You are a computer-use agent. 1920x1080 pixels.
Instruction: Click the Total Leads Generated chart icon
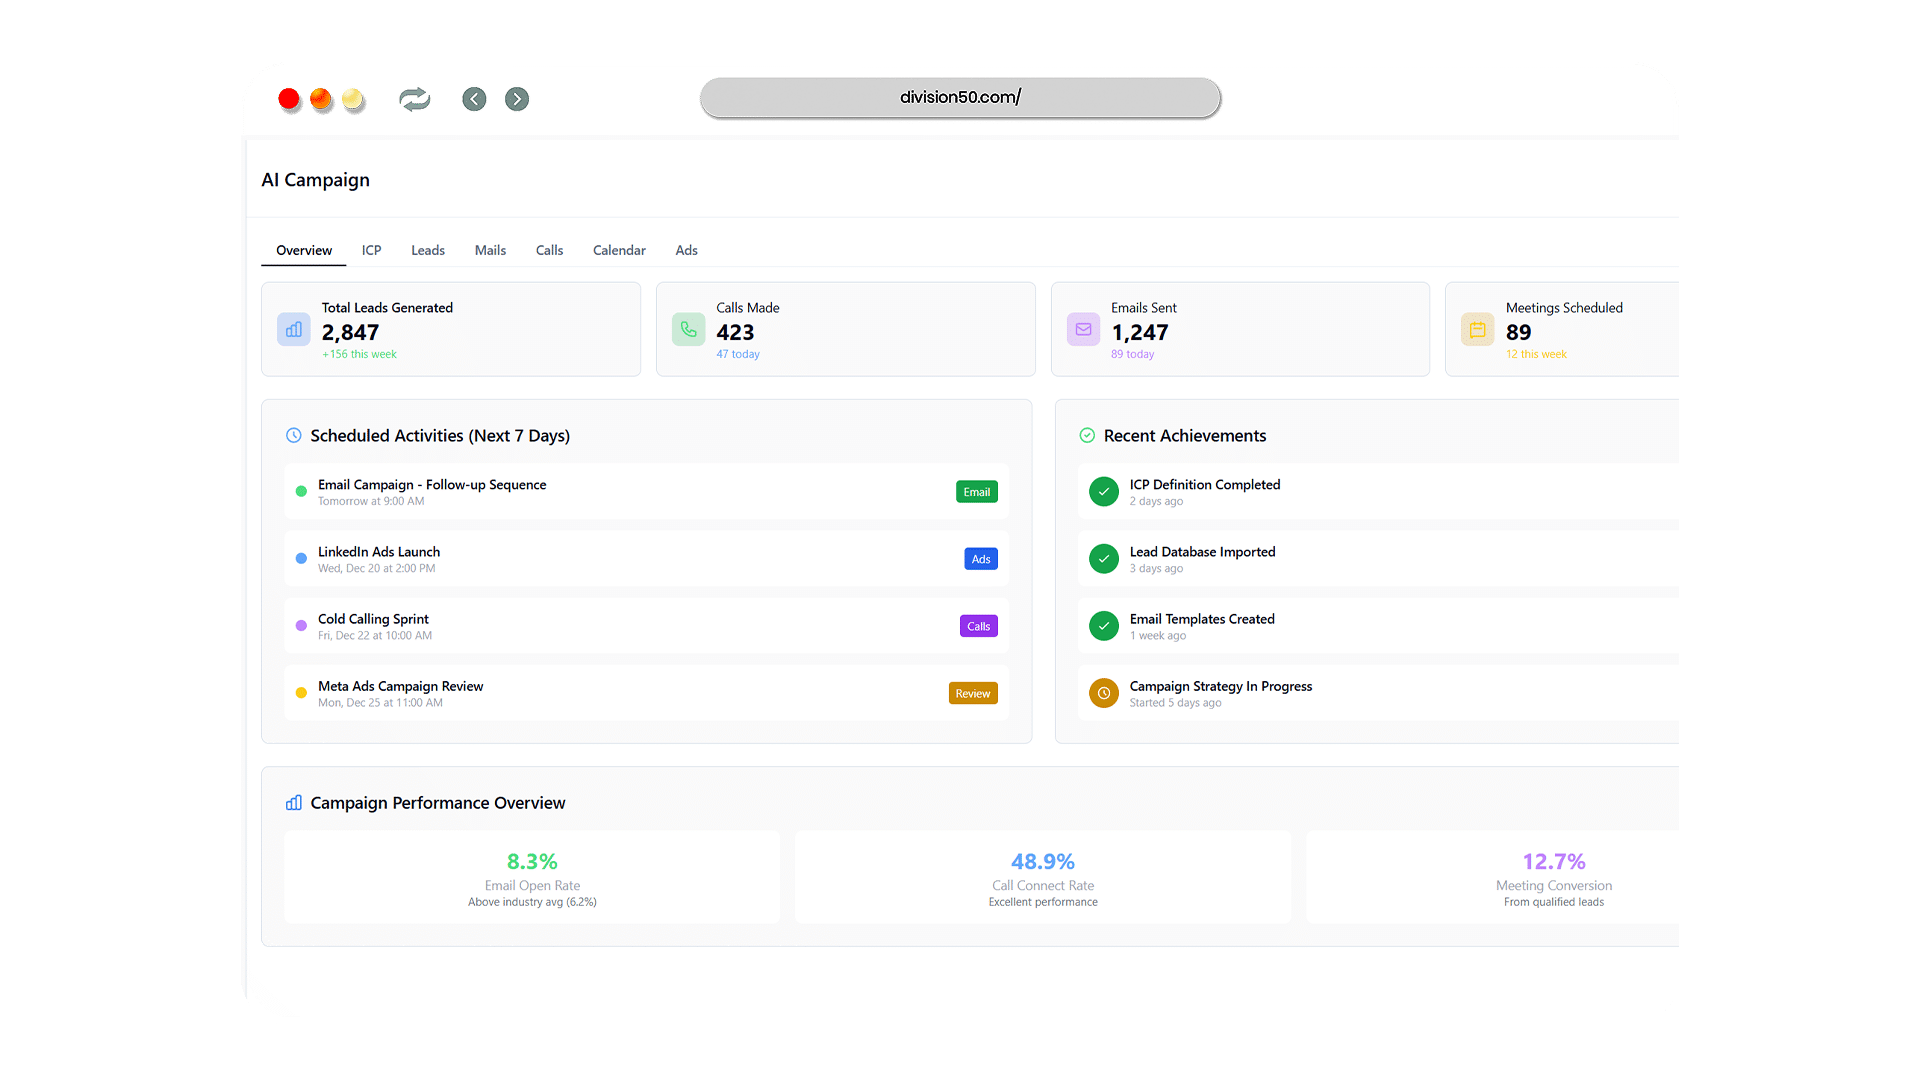294,330
